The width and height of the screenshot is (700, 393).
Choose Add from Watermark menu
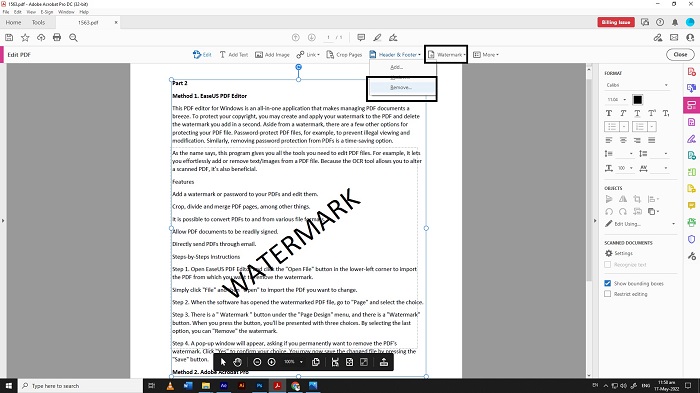click(x=396, y=67)
